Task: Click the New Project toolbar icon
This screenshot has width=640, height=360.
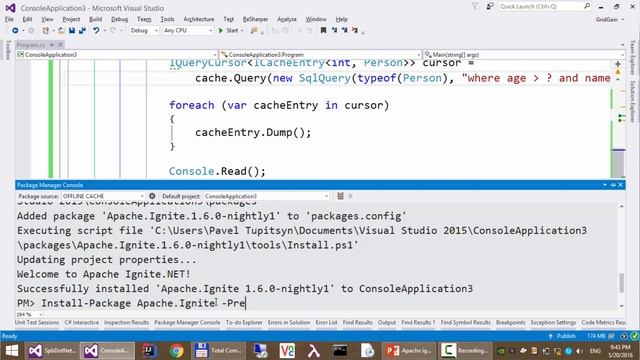Action: (x=45, y=31)
